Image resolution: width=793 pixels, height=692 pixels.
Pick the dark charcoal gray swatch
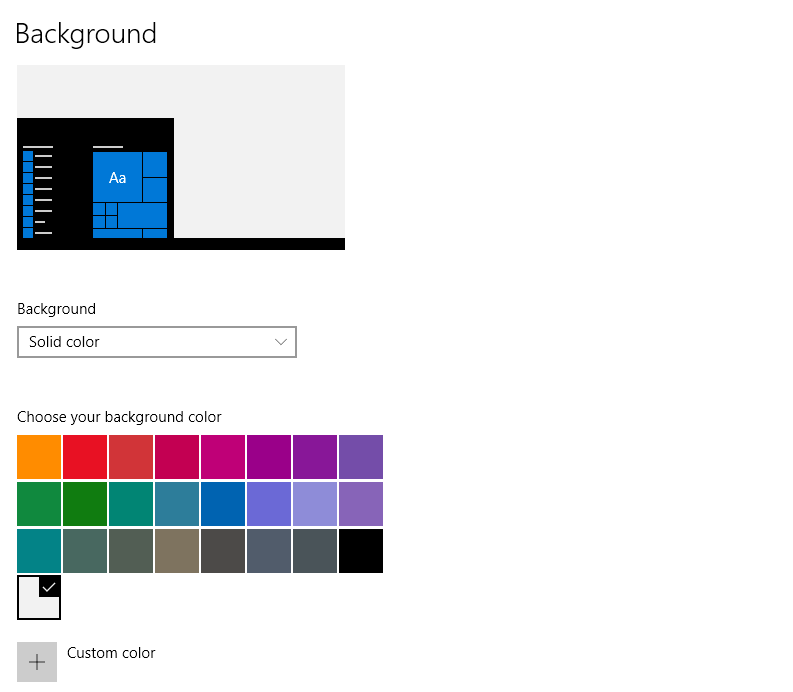point(223,551)
